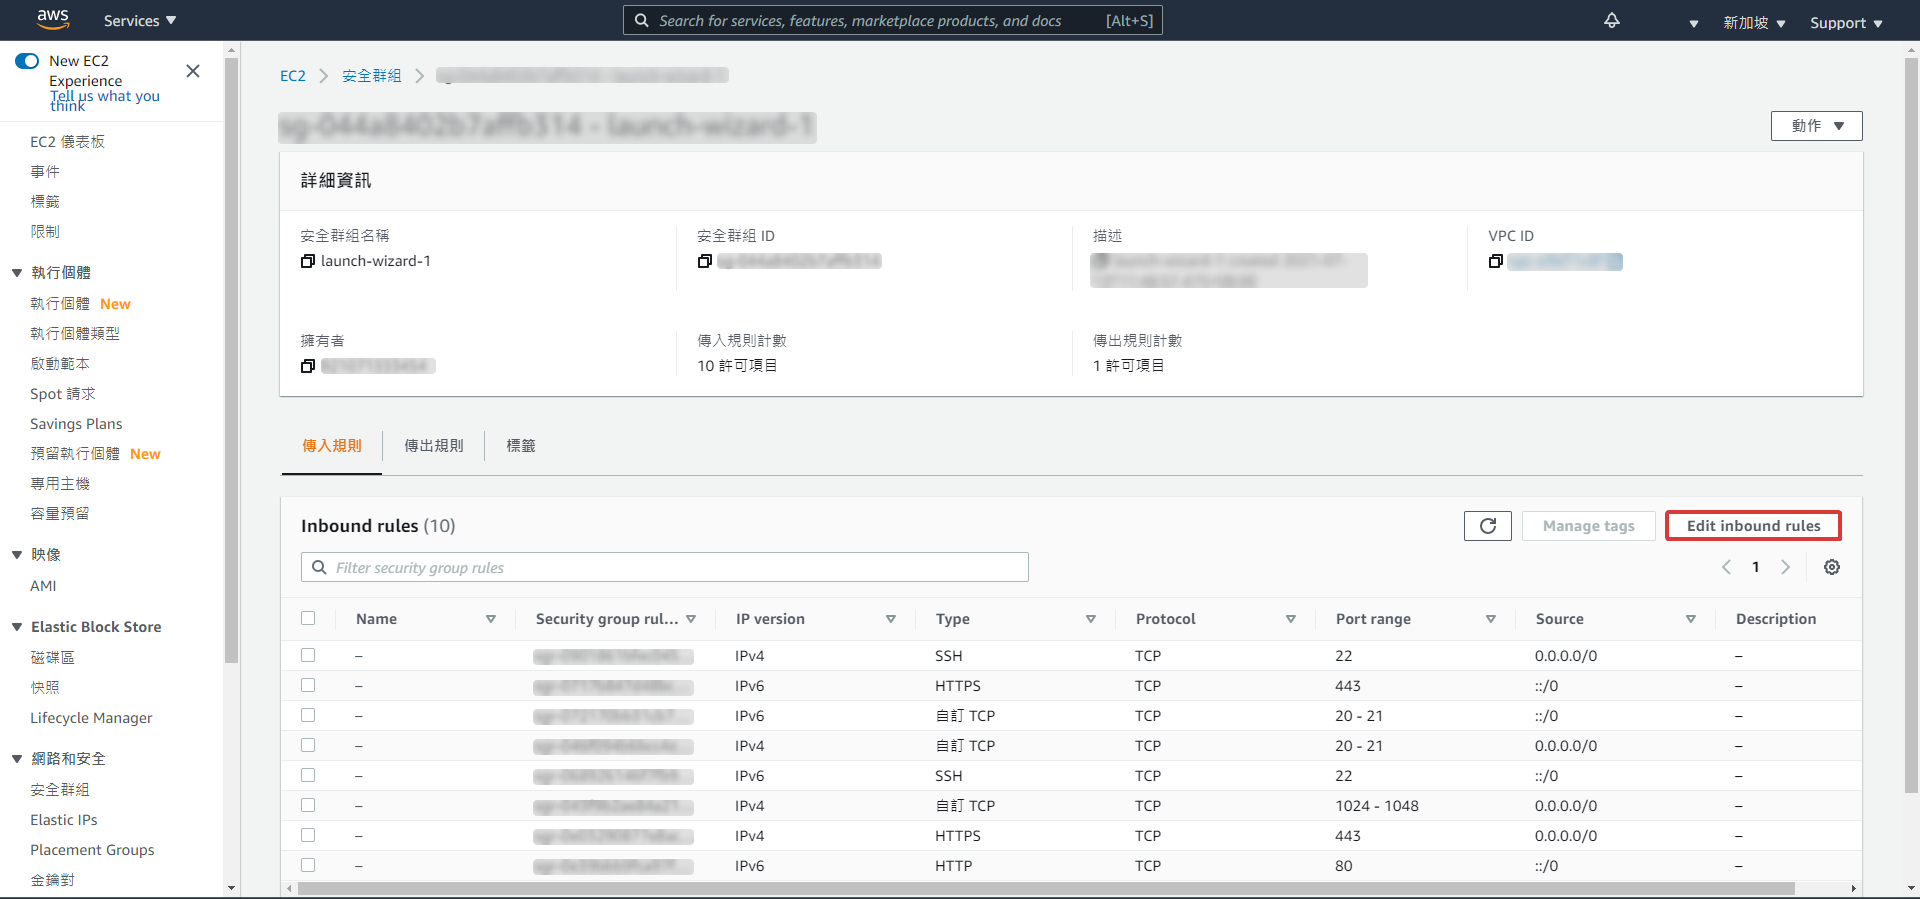Image resolution: width=1920 pixels, height=899 pixels.
Task: Sort by the Type column arrow
Action: (1091, 619)
